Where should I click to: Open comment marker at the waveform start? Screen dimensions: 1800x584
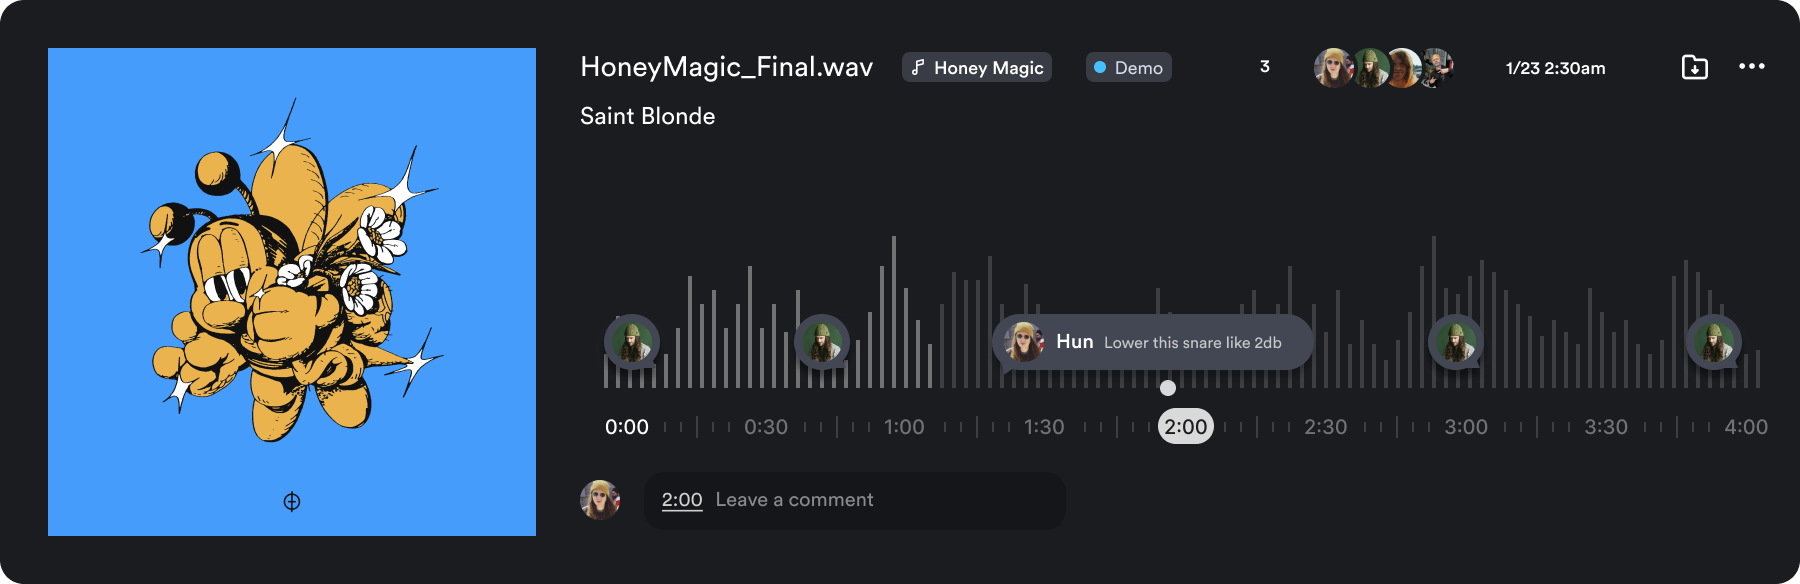point(631,341)
